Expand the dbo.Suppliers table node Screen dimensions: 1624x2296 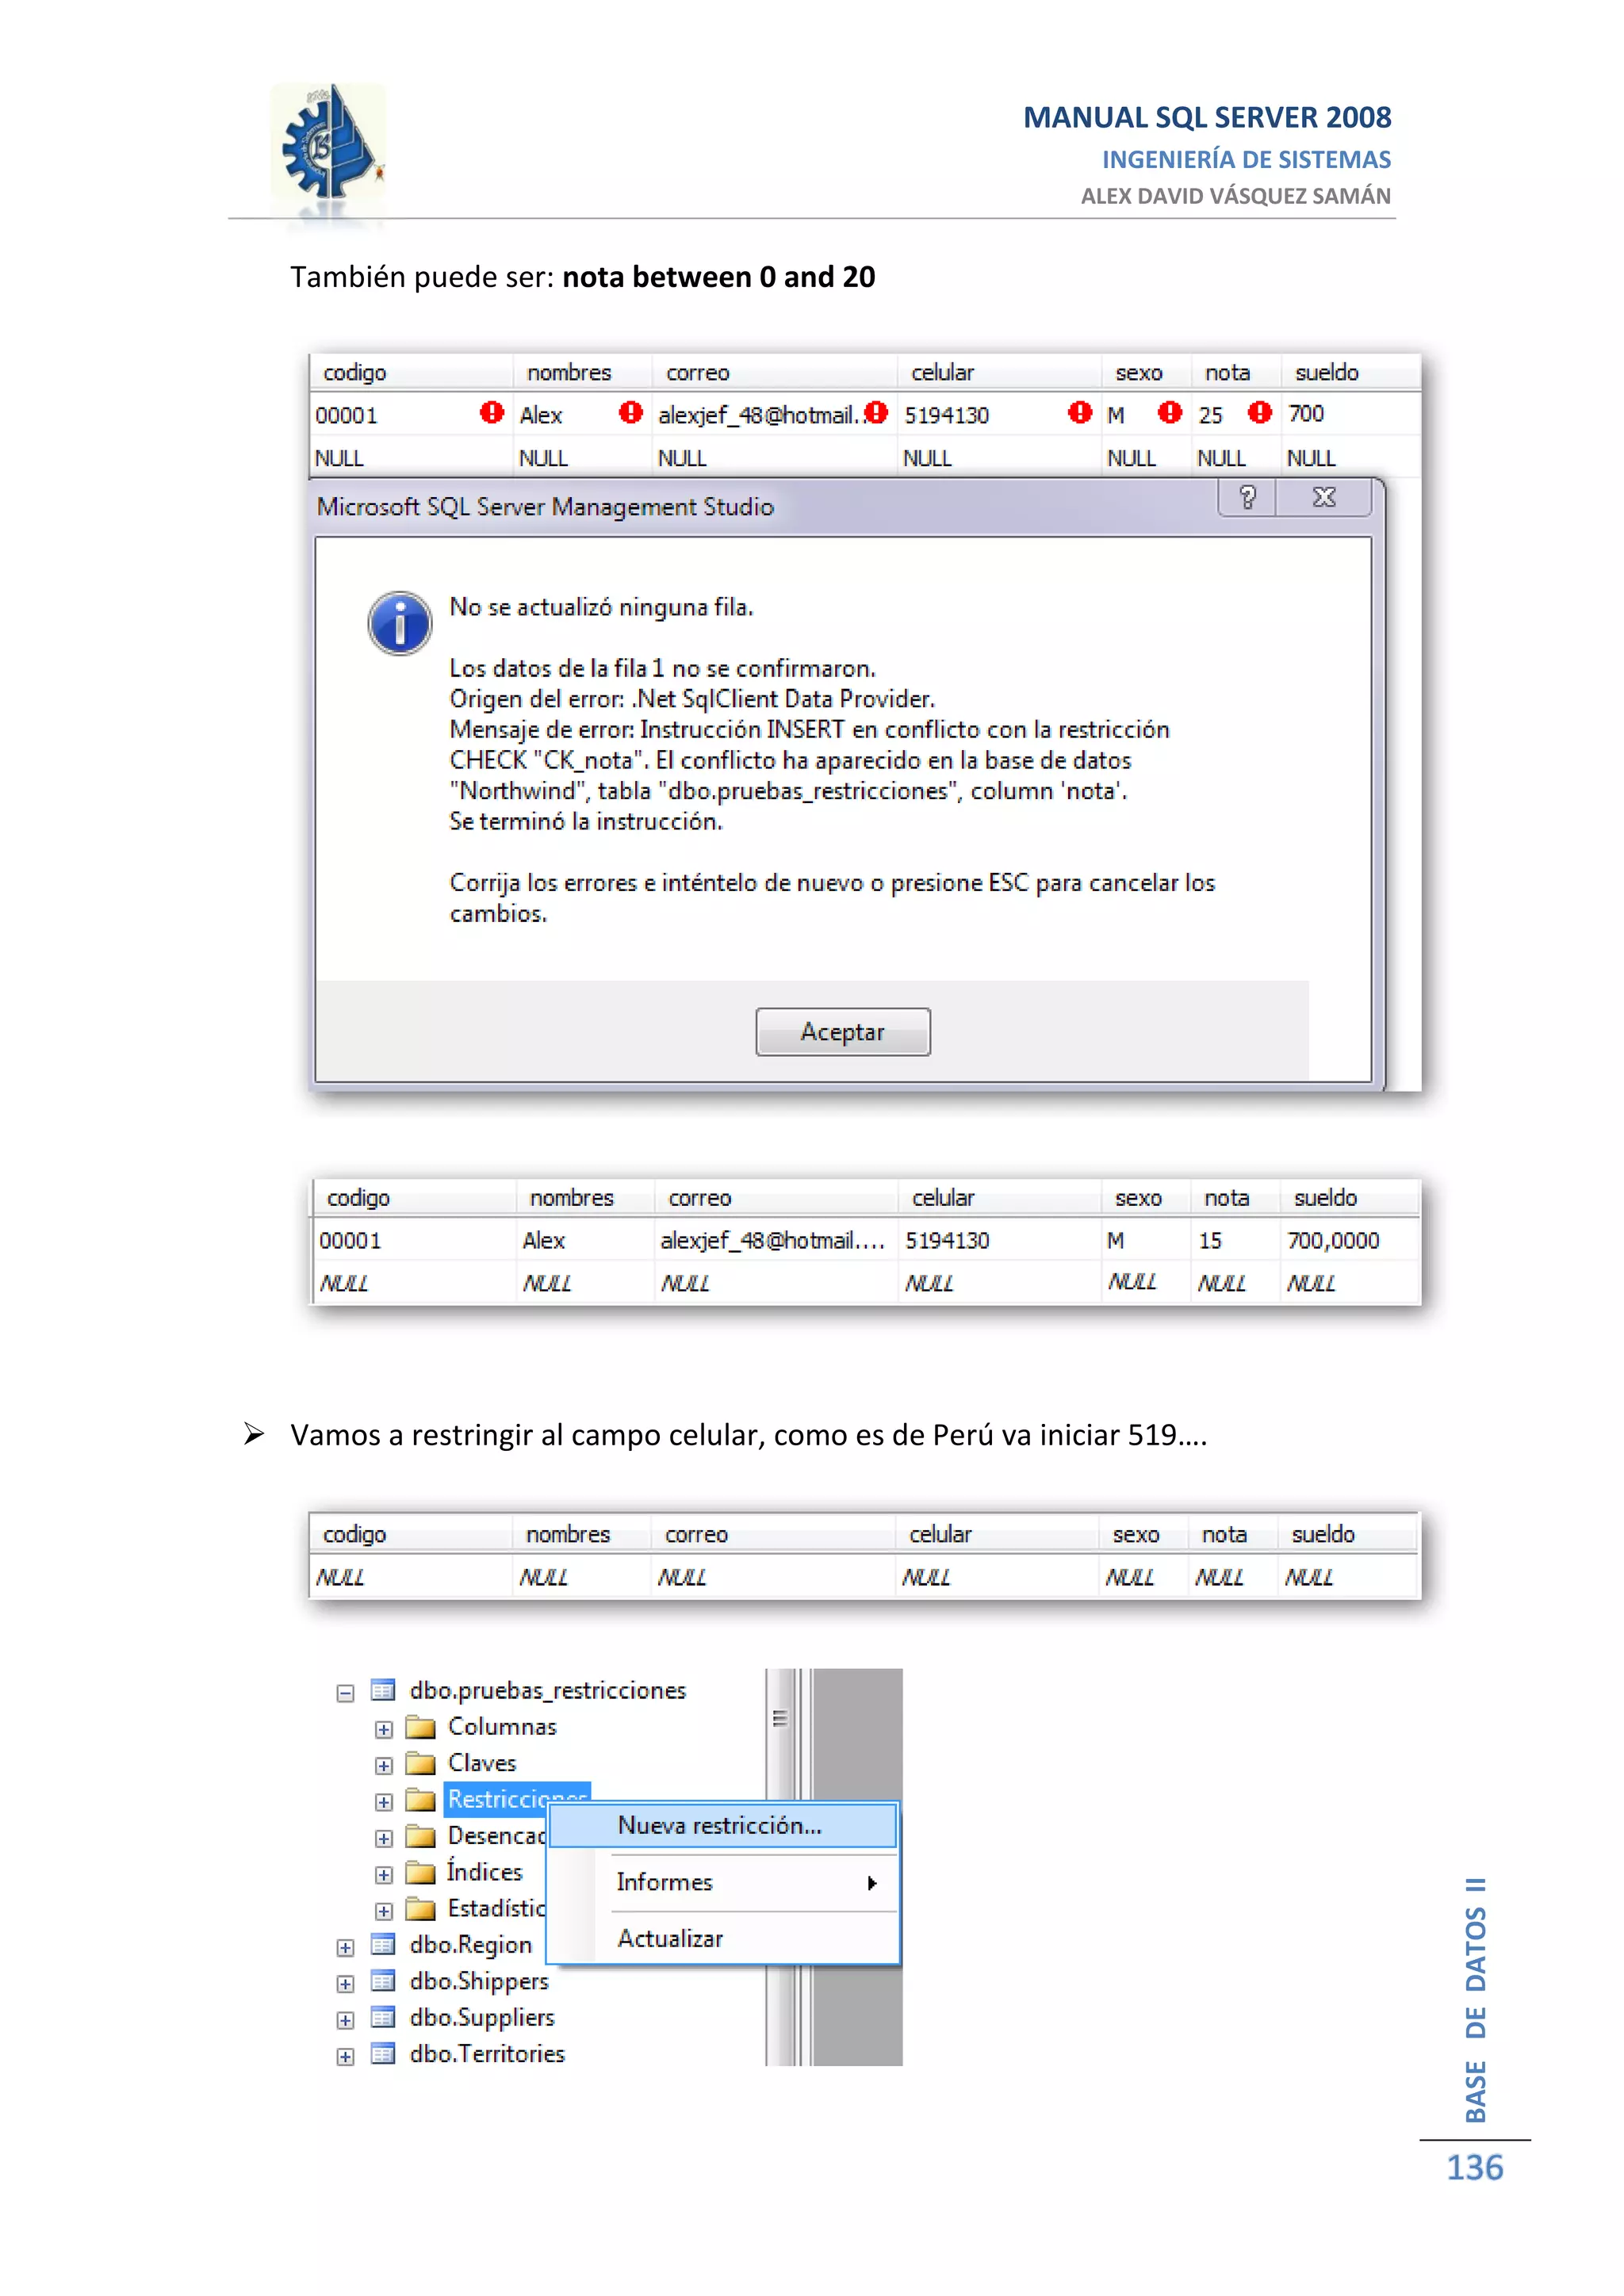coord(345,2020)
